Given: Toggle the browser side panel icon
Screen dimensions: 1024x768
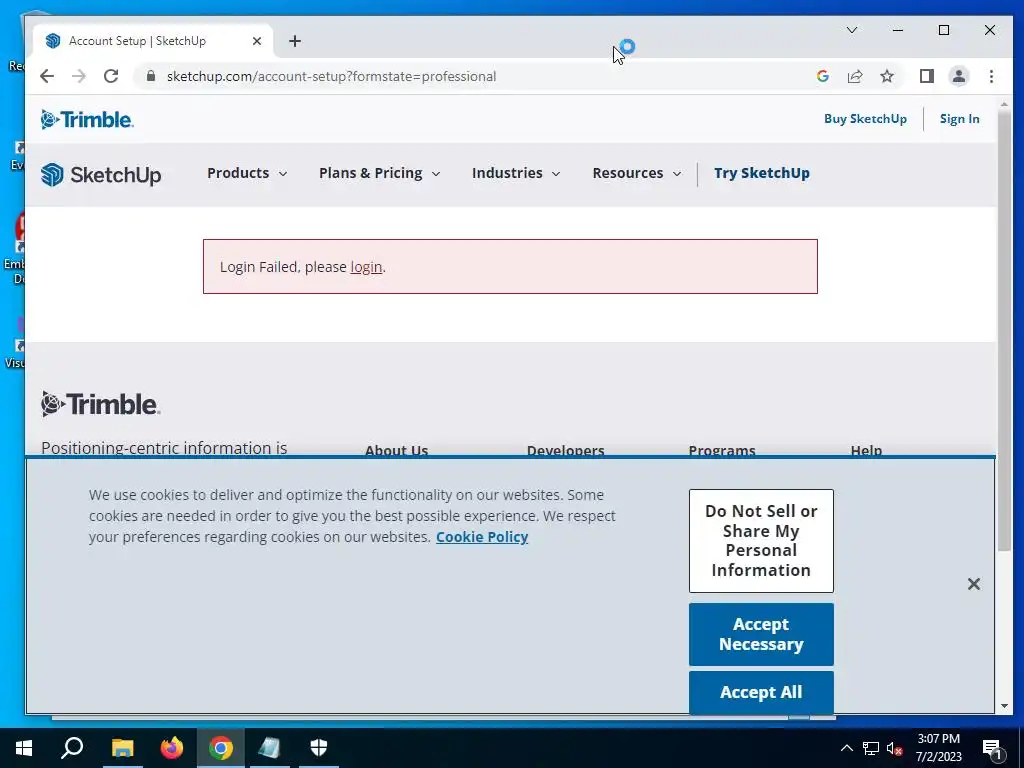Looking at the screenshot, I should point(927,76).
